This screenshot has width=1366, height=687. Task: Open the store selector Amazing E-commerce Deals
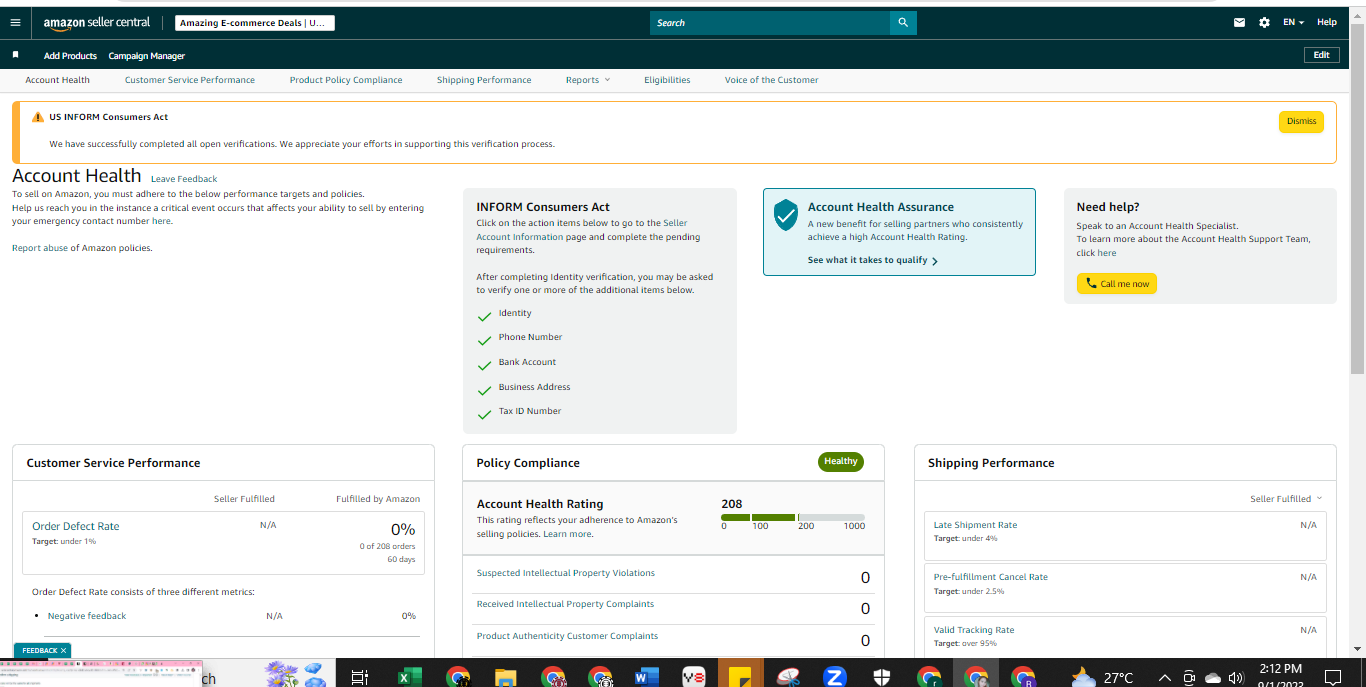pyautogui.click(x=254, y=23)
